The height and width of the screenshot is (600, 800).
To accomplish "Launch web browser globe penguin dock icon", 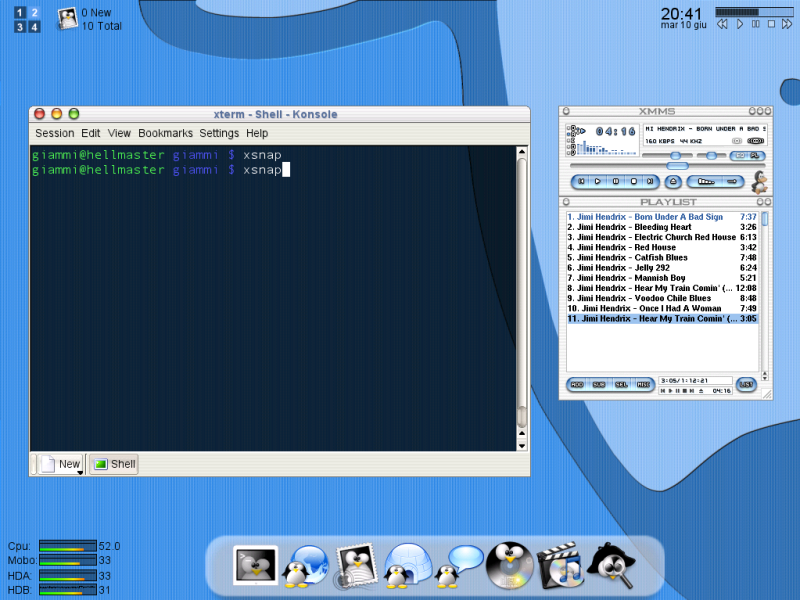I will point(306,566).
